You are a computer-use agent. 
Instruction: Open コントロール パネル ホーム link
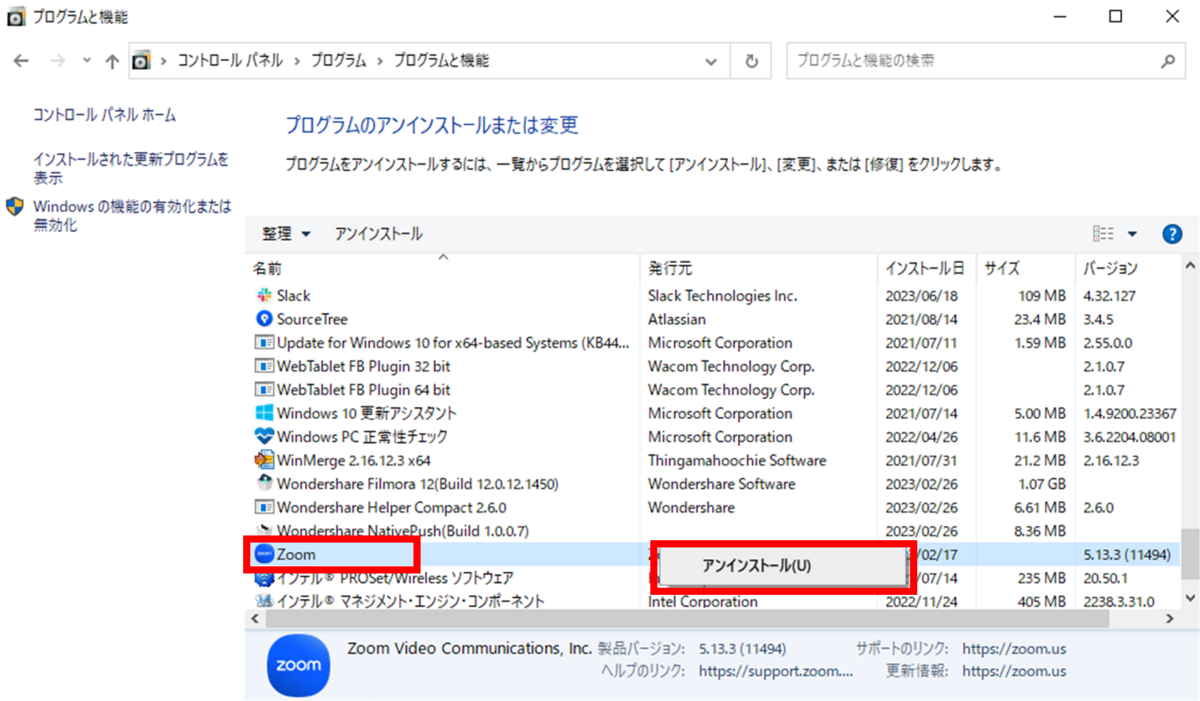(104, 115)
